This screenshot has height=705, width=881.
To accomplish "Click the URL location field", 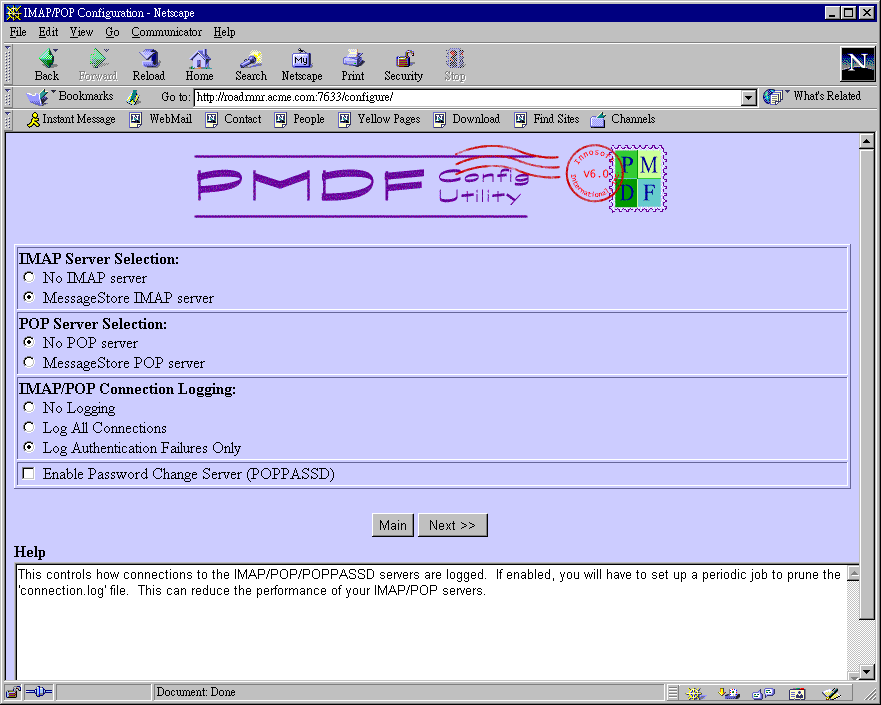I will pyautogui.click(x=466, y=97).
